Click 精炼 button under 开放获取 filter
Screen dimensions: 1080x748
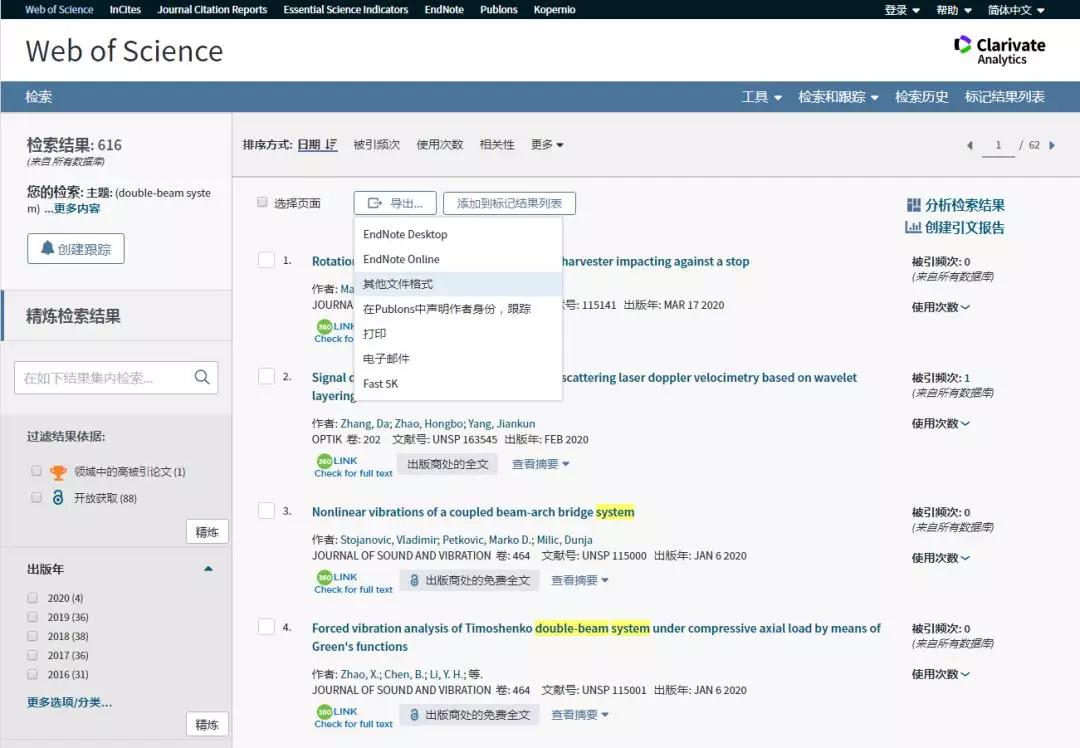click(207, 532)
